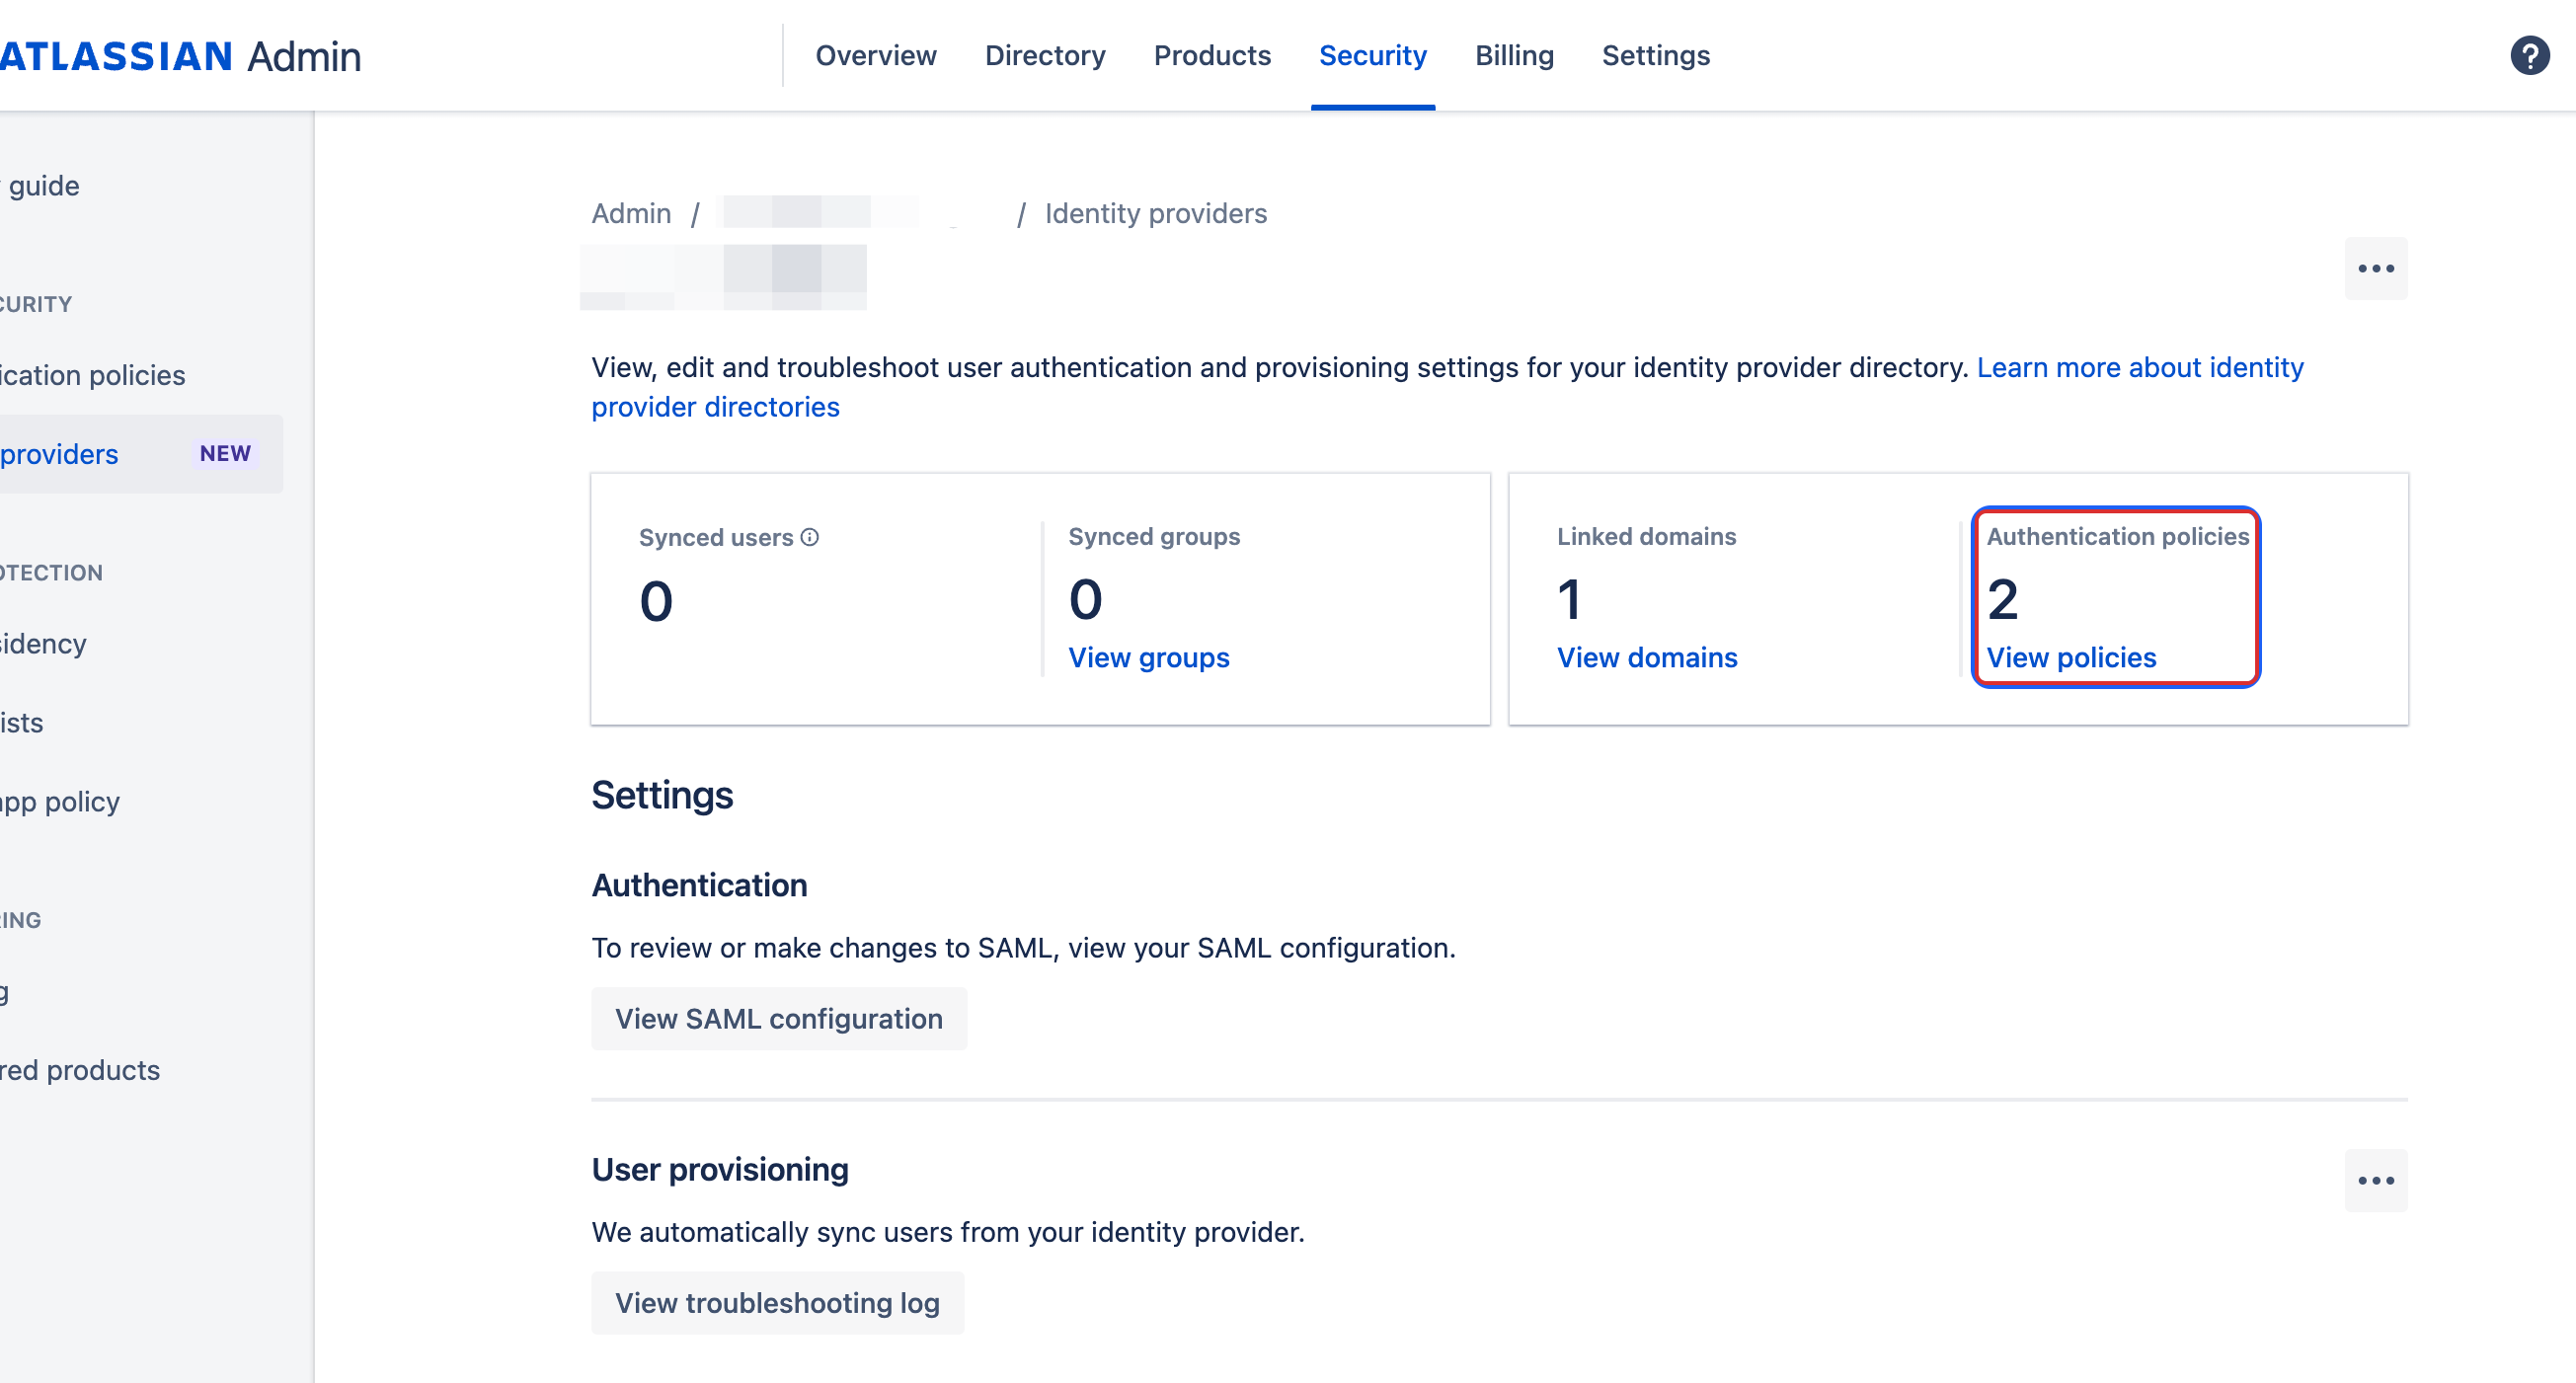Click the Directory tab in navigation
This screenshot has width=2576, height=1383.
[x=1045, y=54]
